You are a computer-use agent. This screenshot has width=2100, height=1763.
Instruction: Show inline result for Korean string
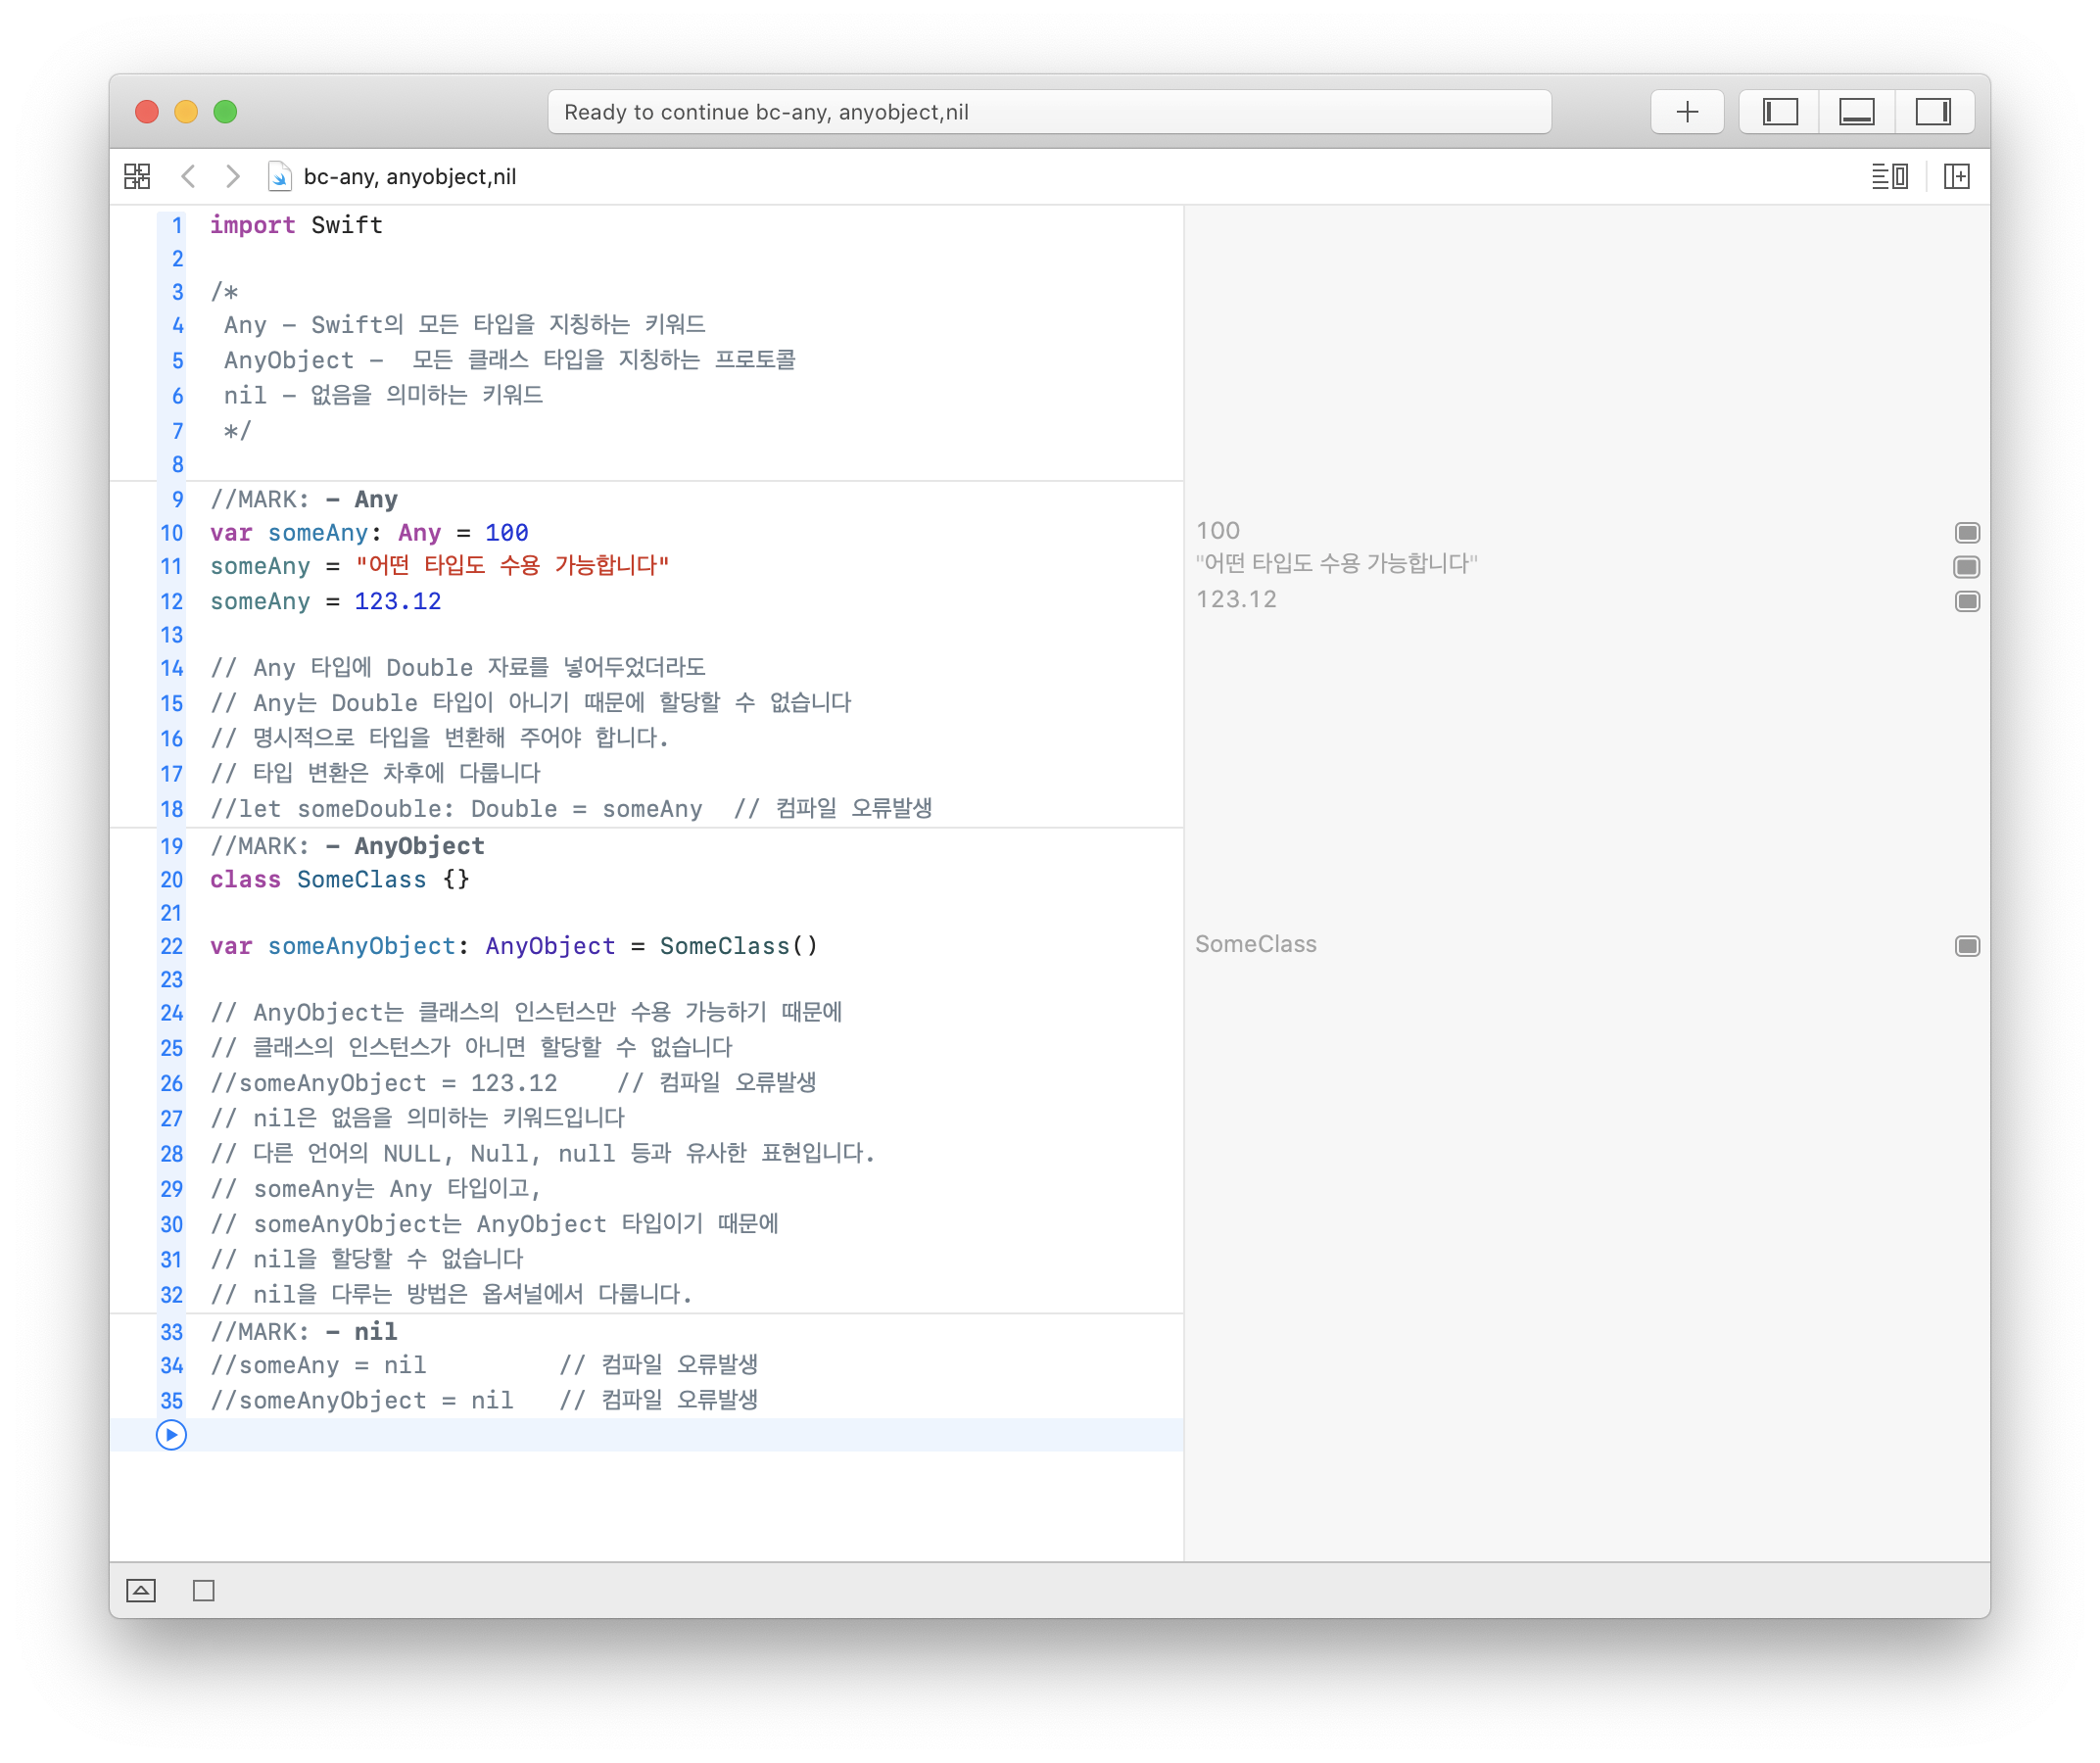(1966, 567)
